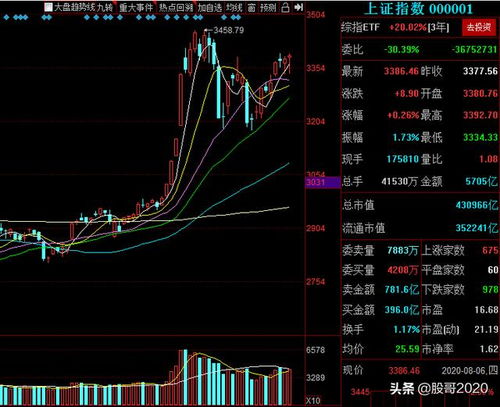Viewport: 500px width, 407px height.
Task: Click the 现手 value 175810
Action: coord(403,159)
